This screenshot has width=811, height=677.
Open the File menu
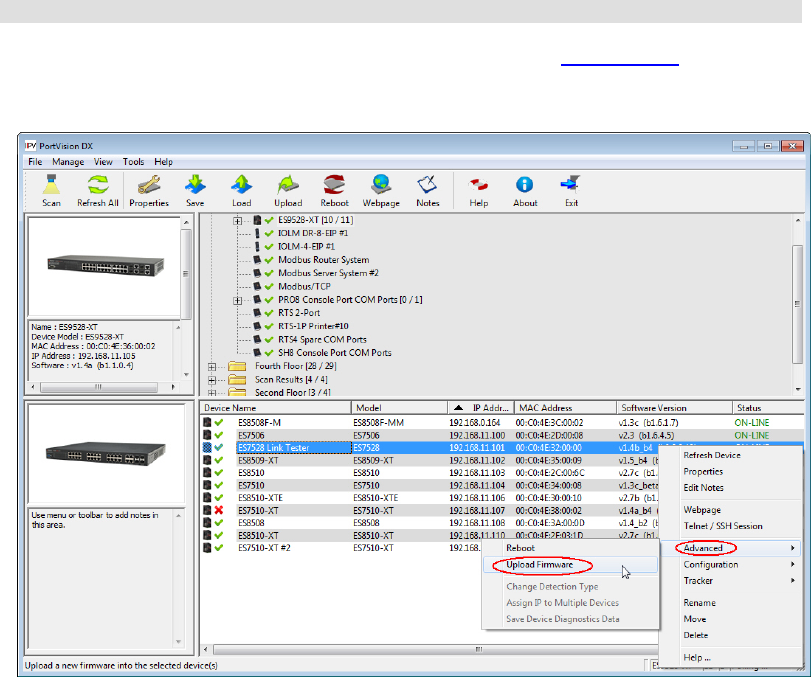35,162
